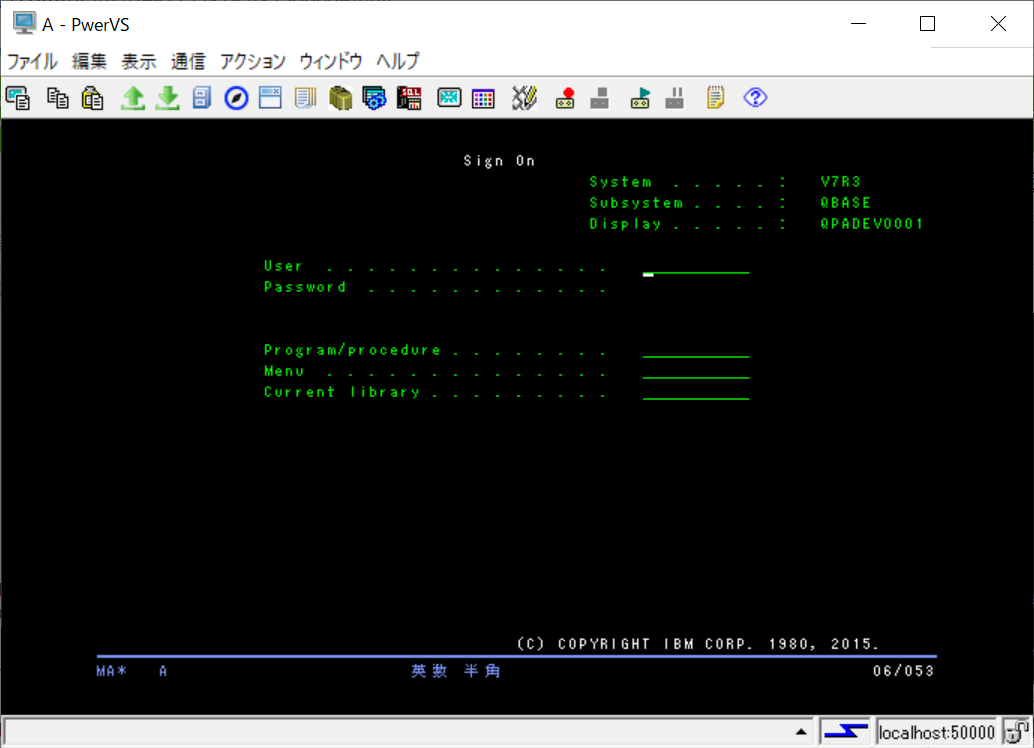Click the User input field
Screen dimensions: 1034x748
(696, 267)
